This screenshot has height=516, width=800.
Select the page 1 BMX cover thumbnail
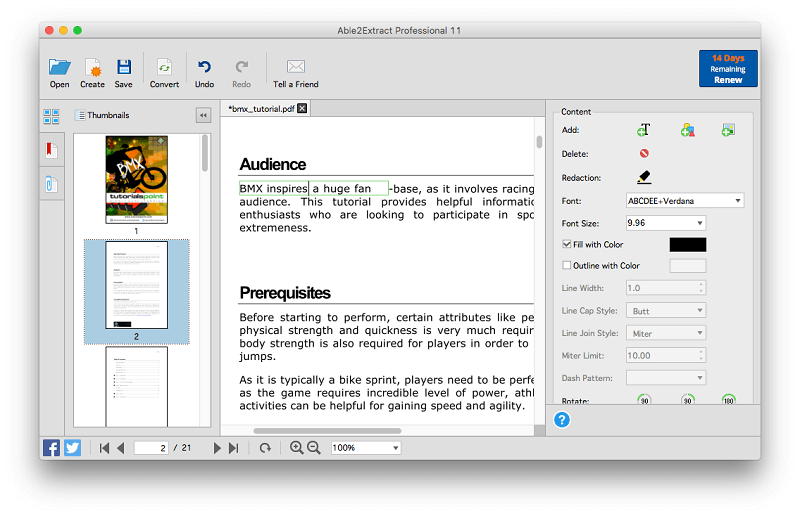tap(136, 180)
